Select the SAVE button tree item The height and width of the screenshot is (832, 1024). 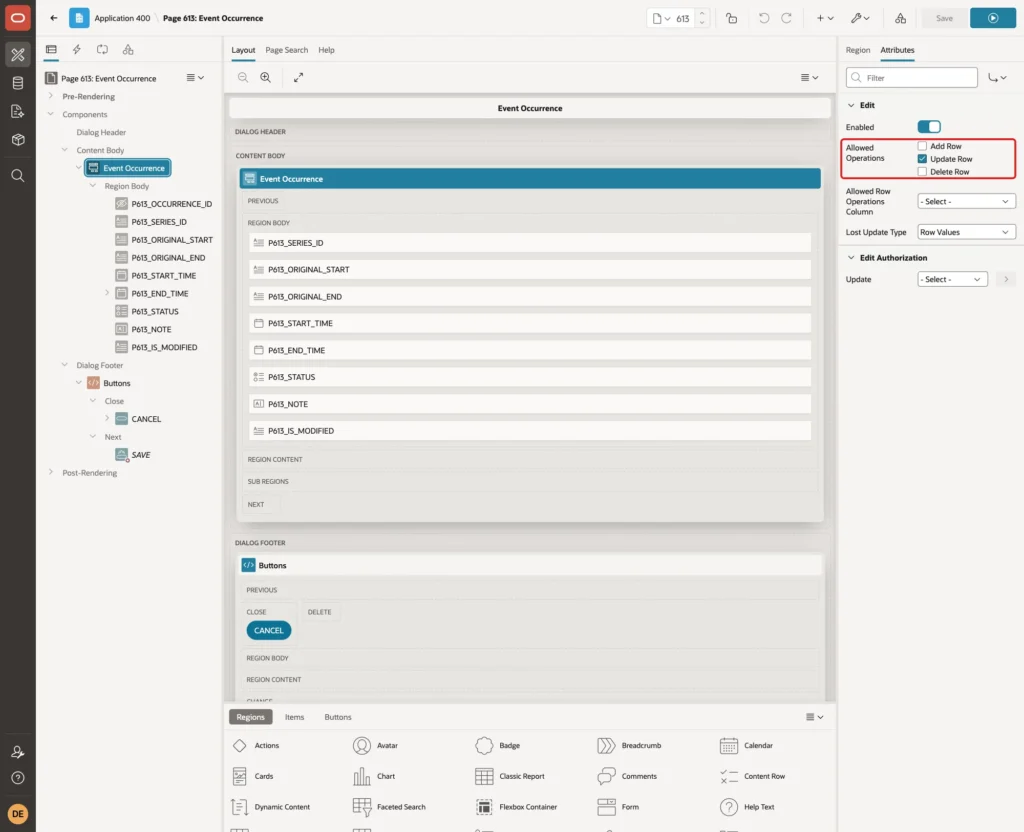140,455
